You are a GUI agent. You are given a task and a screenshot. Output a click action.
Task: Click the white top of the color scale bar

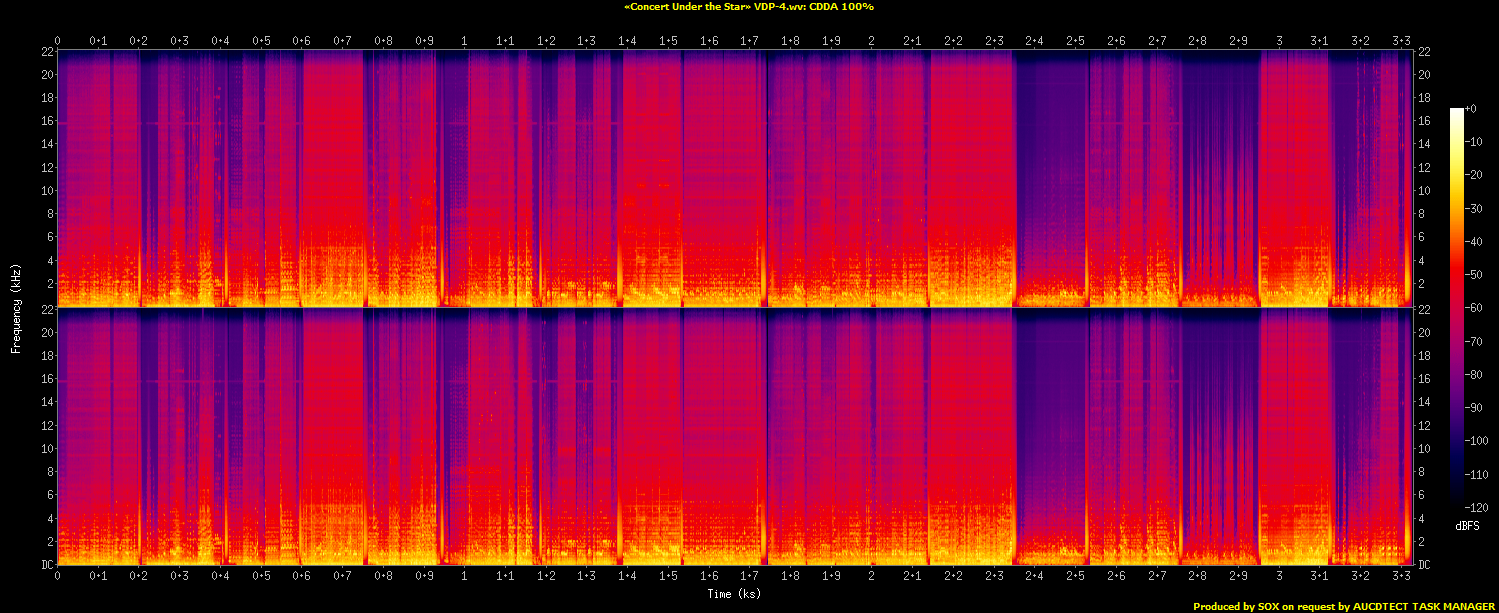click(1456, 112)
